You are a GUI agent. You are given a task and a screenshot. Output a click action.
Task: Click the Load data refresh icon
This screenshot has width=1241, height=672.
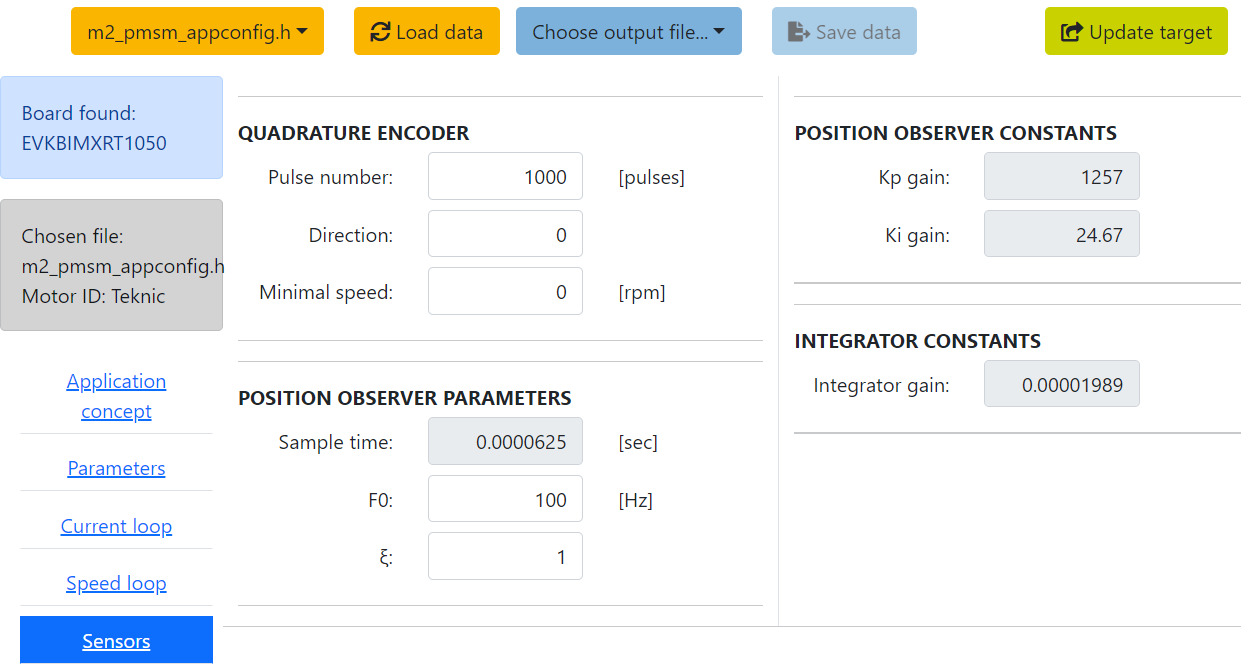pos(380,32)
